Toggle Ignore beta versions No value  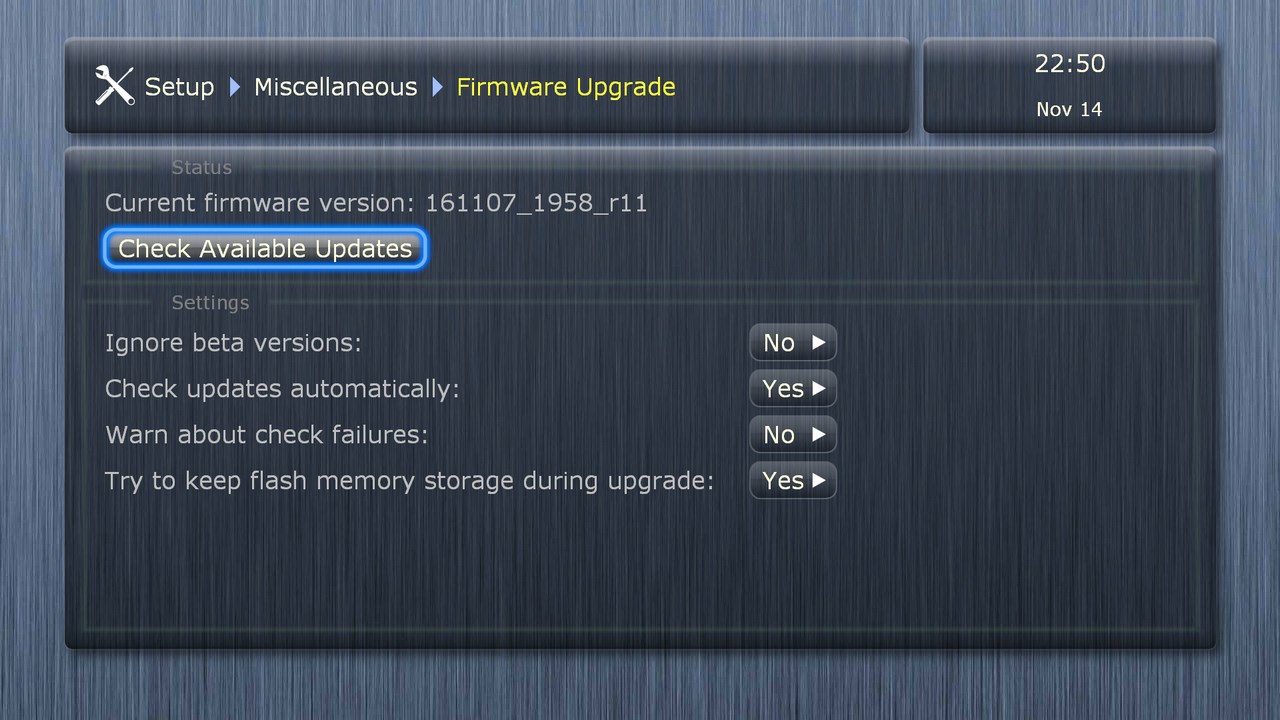point(793,342)
